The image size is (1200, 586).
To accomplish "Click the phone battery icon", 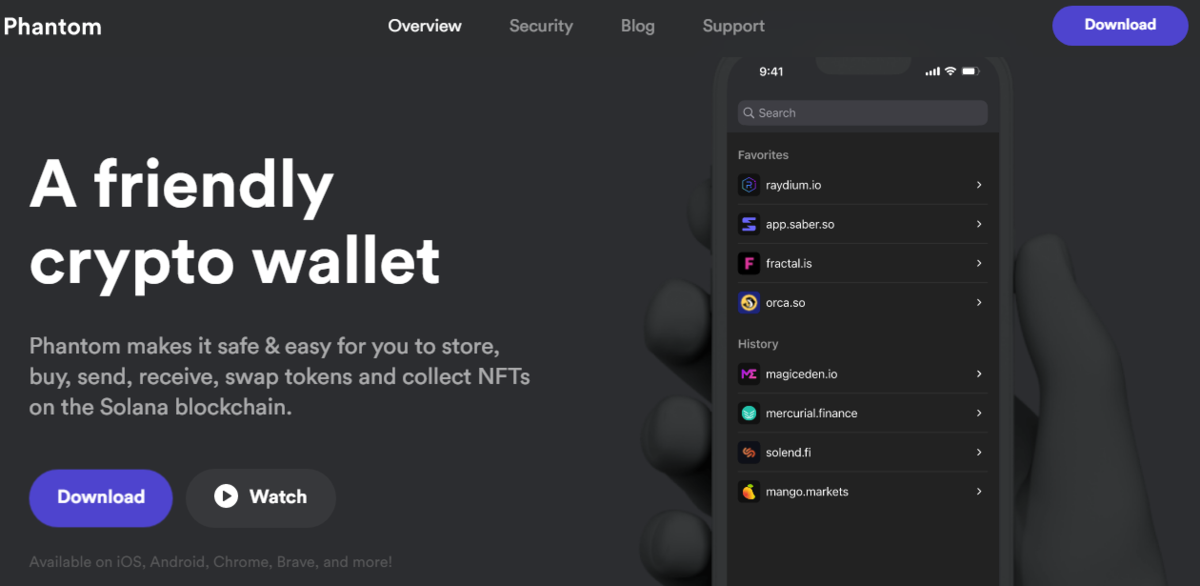I will pos(972,71).
